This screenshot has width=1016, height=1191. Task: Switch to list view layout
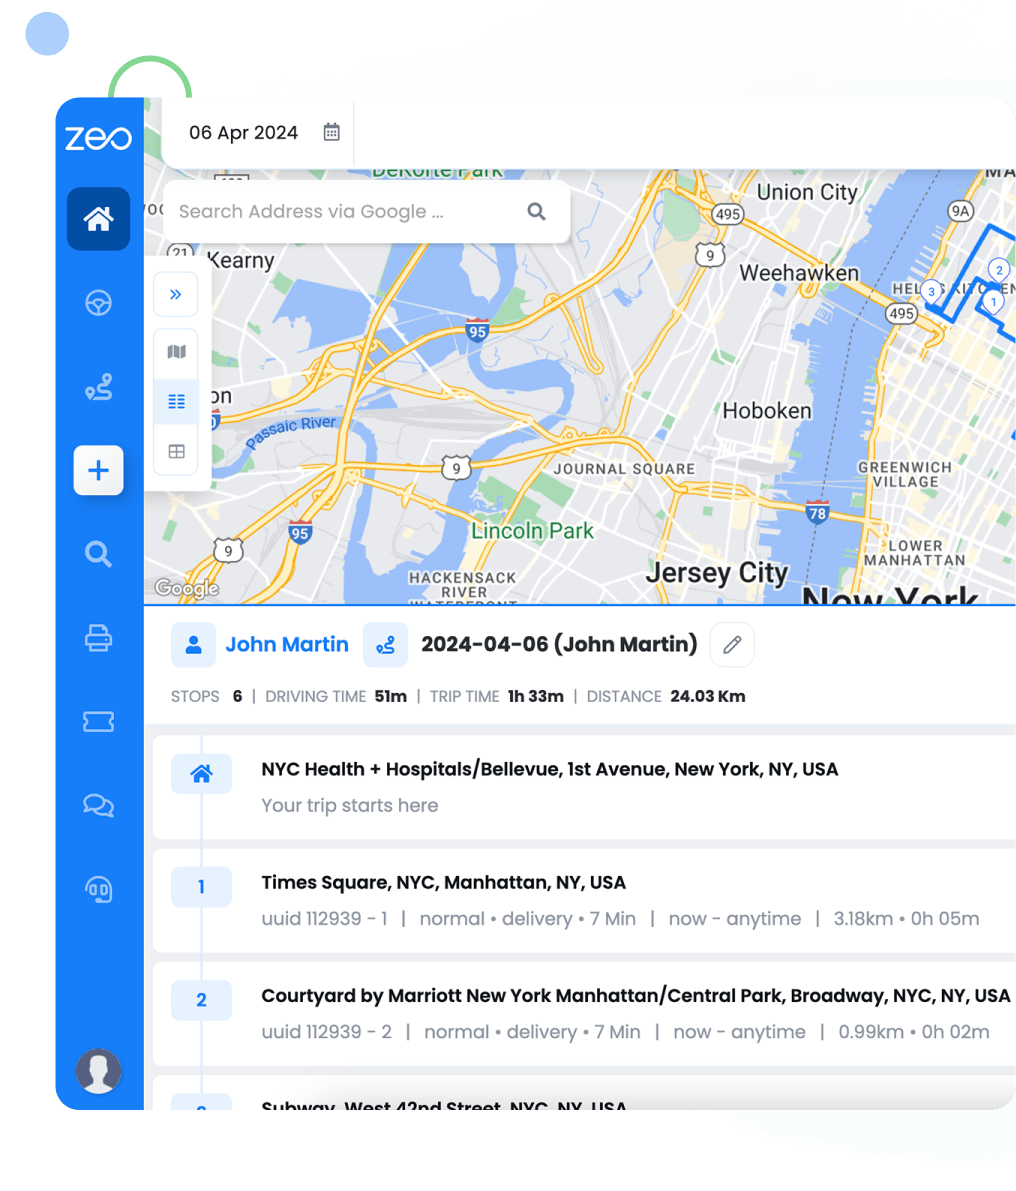176,402
